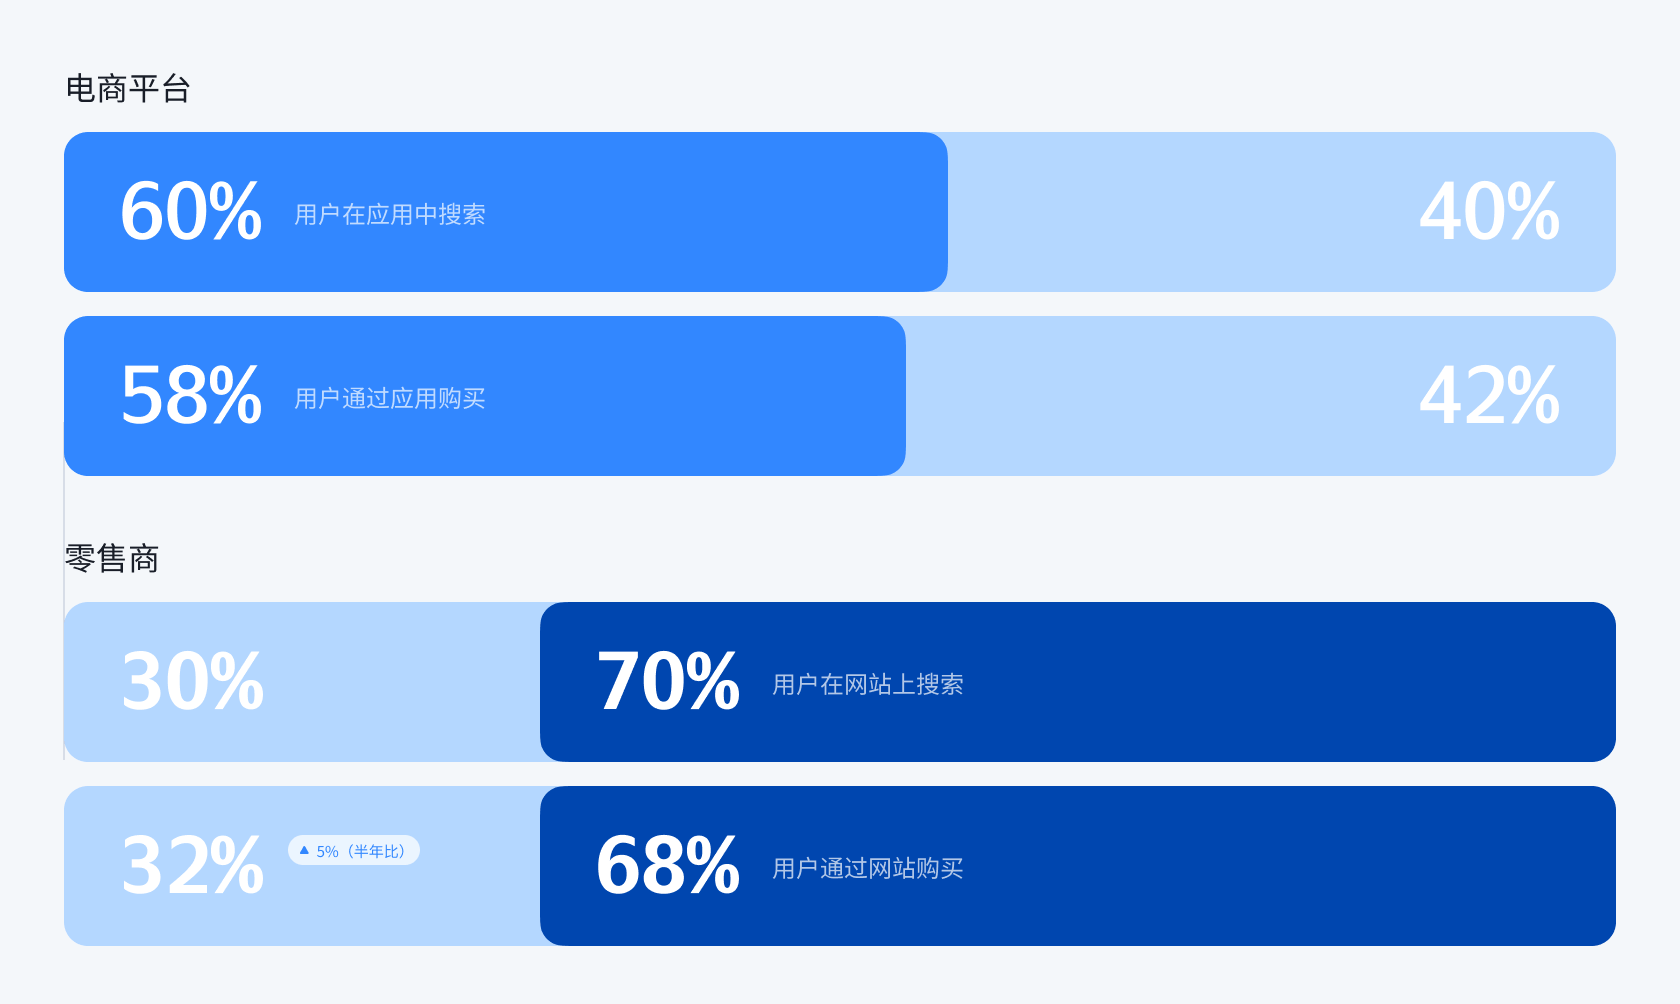Click the 5%（半年比）badge
Screen dimensions: 1680x1004
tap(354, 850)
